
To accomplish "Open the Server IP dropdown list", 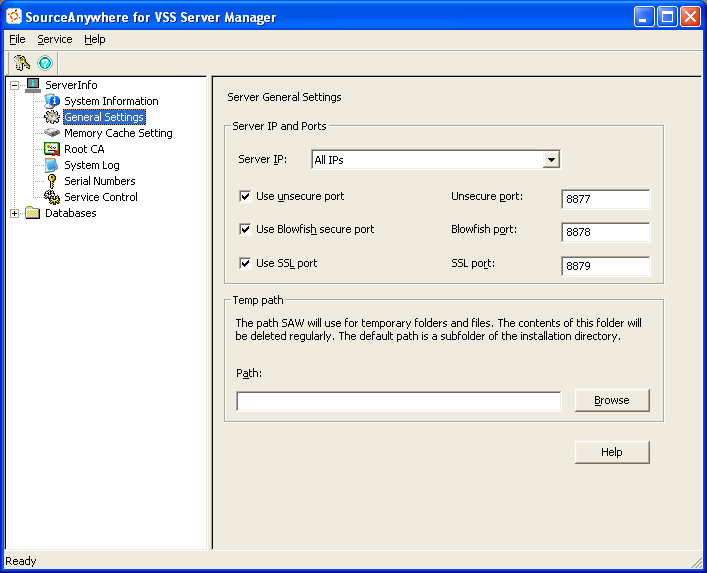I will point(550,160).
